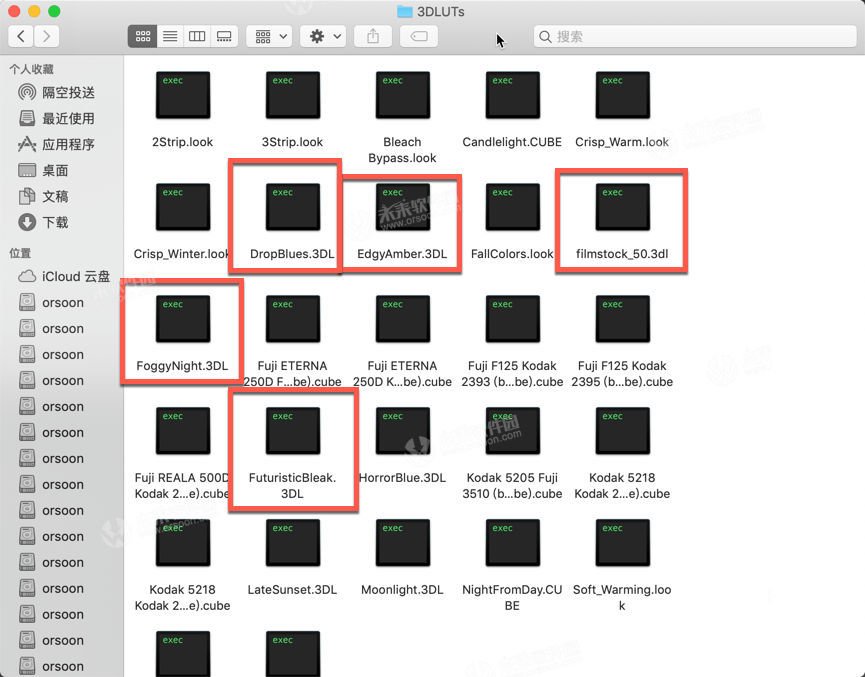Click the 'LateSunset.3DL' file name
The image size is (865, 677).
(x=292, y=590)
